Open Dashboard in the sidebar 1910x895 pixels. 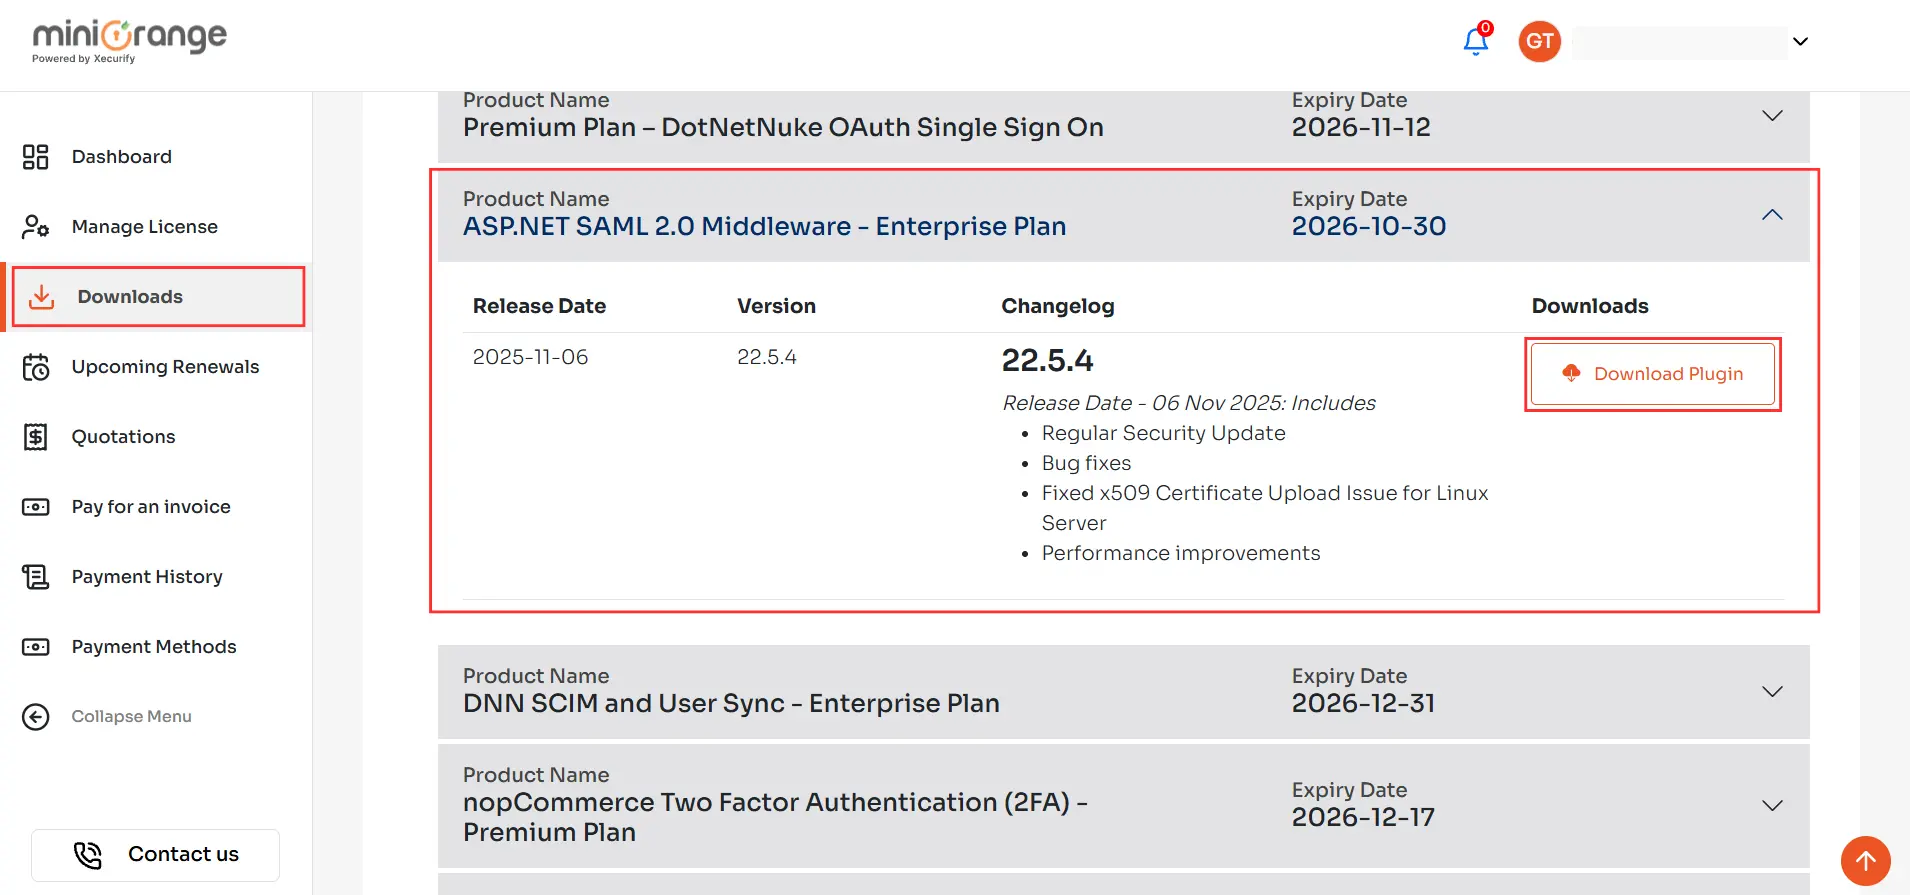tap(122, 157)
